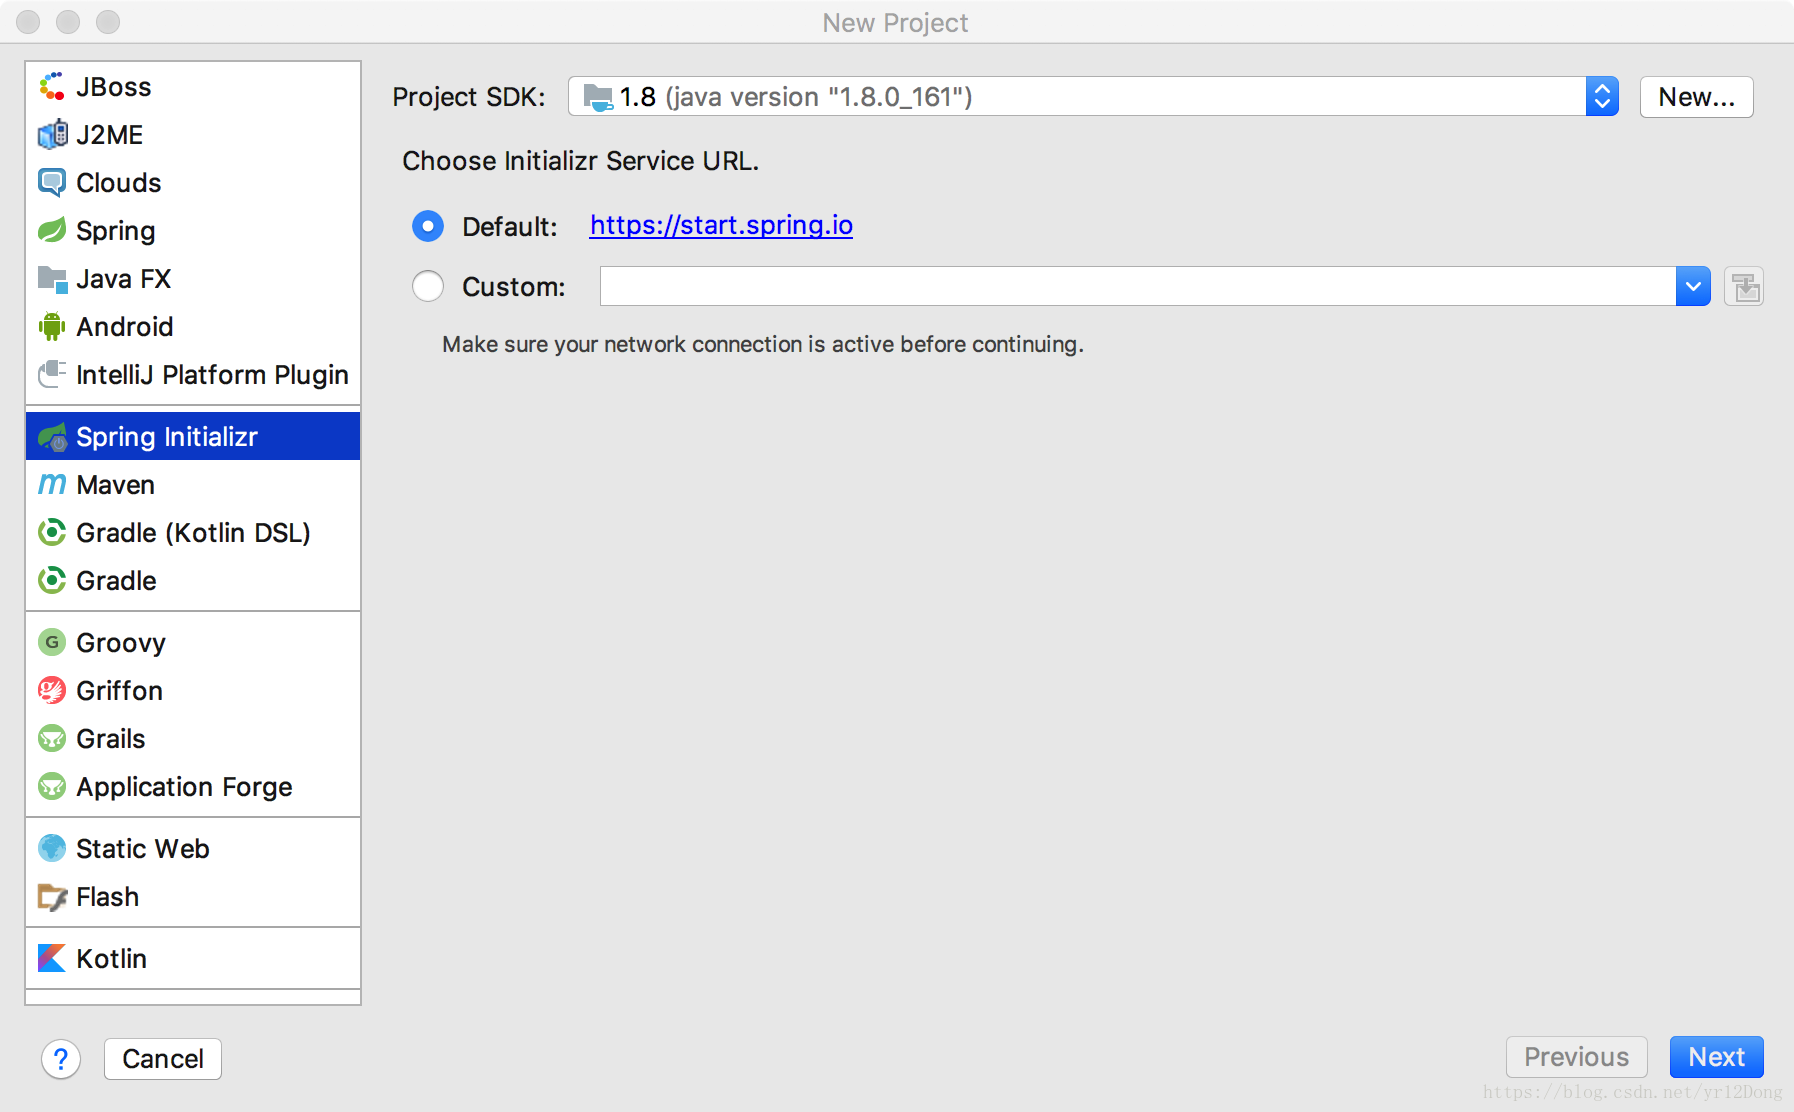Select Flash in the project list
Screen dimensions: 1794x1112
coord(193,897)
